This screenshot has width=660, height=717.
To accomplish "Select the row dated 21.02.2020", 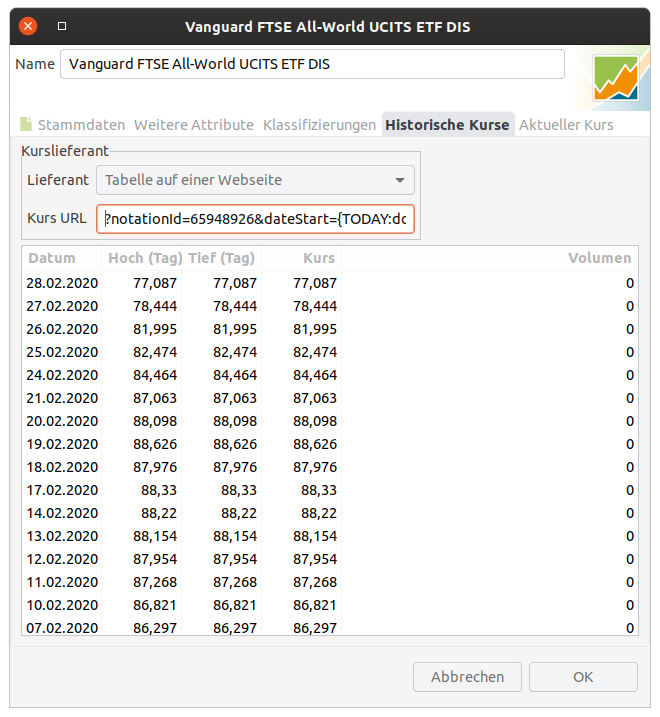I will 330,398.
